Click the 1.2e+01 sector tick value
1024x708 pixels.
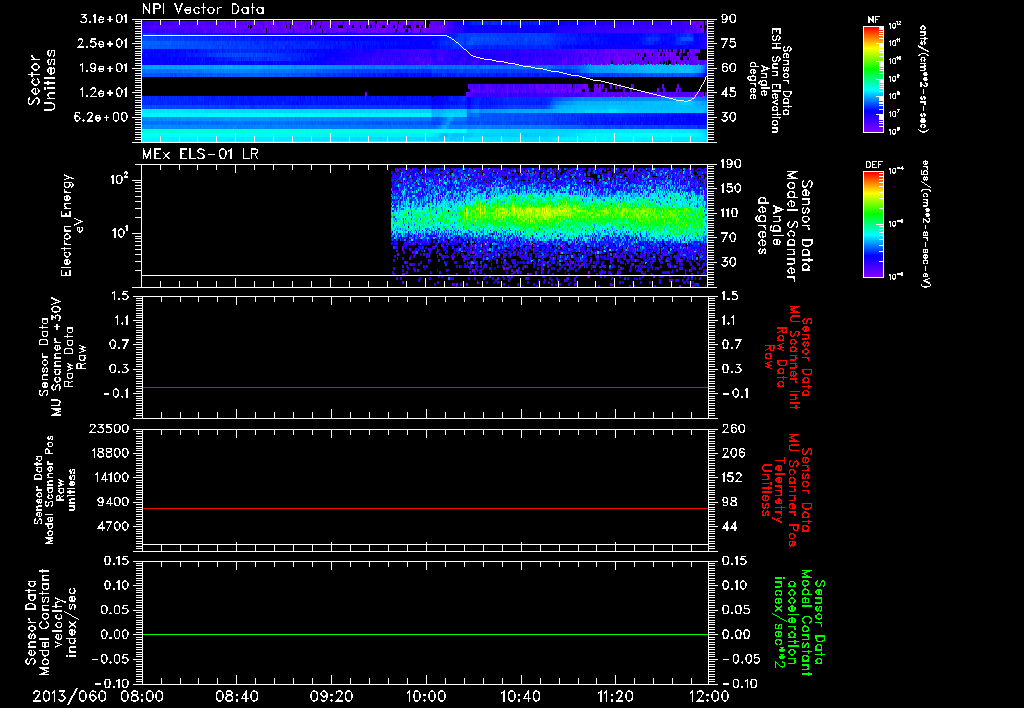tap(103, 93)
